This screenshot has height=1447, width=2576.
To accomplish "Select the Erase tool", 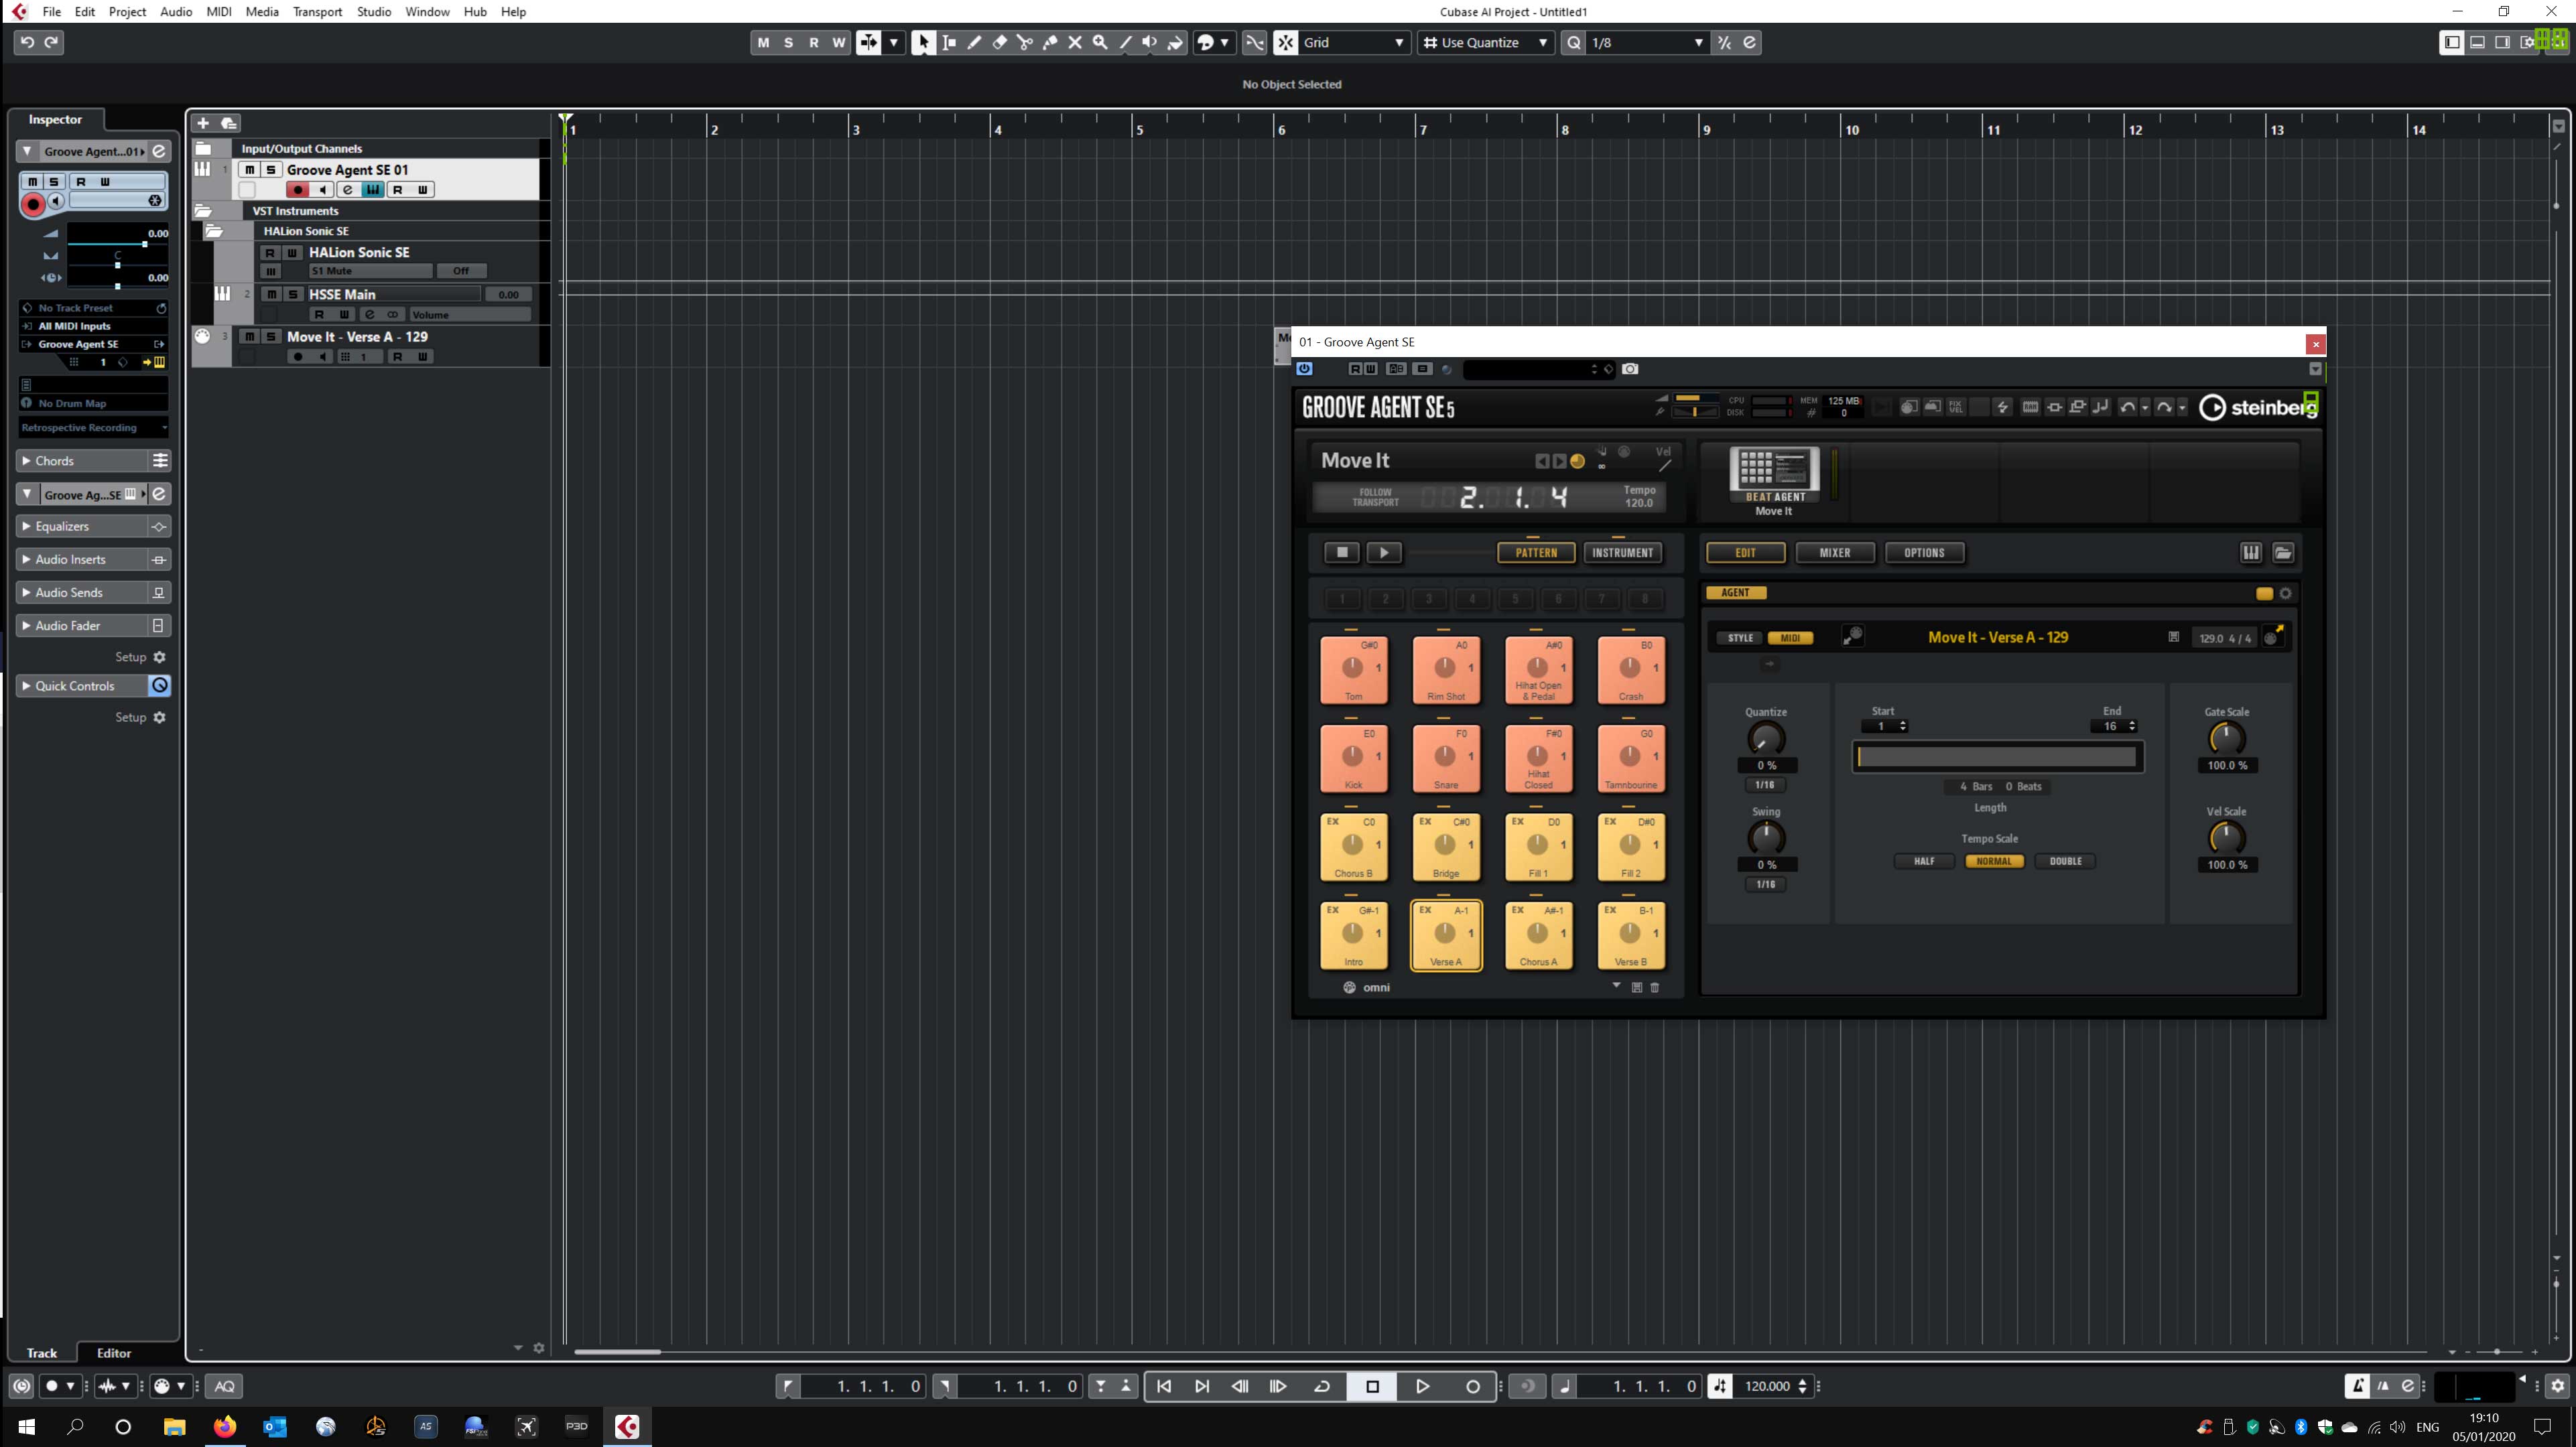I will click(999, 42).
